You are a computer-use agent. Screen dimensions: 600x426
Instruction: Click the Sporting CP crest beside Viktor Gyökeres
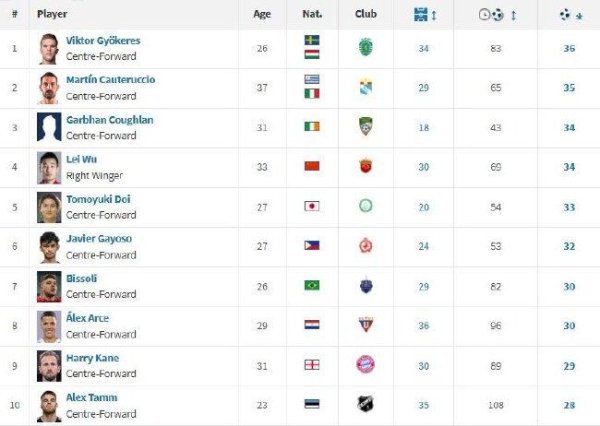(365, 47)
